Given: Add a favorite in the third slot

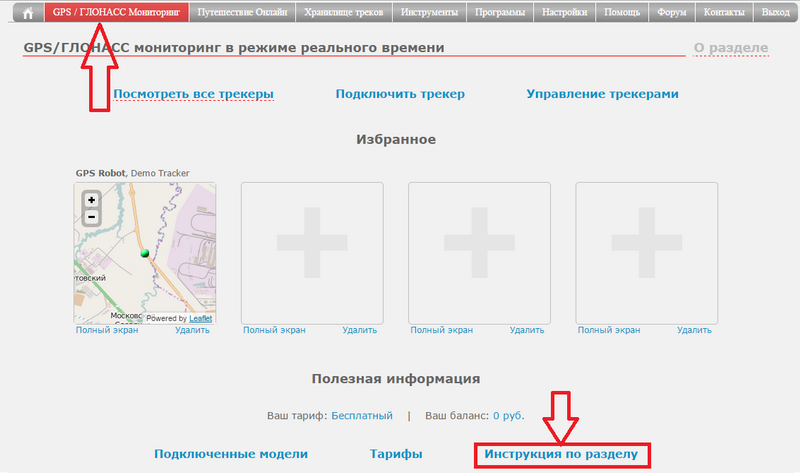Looking at the screenshot, I should (479, 252).
